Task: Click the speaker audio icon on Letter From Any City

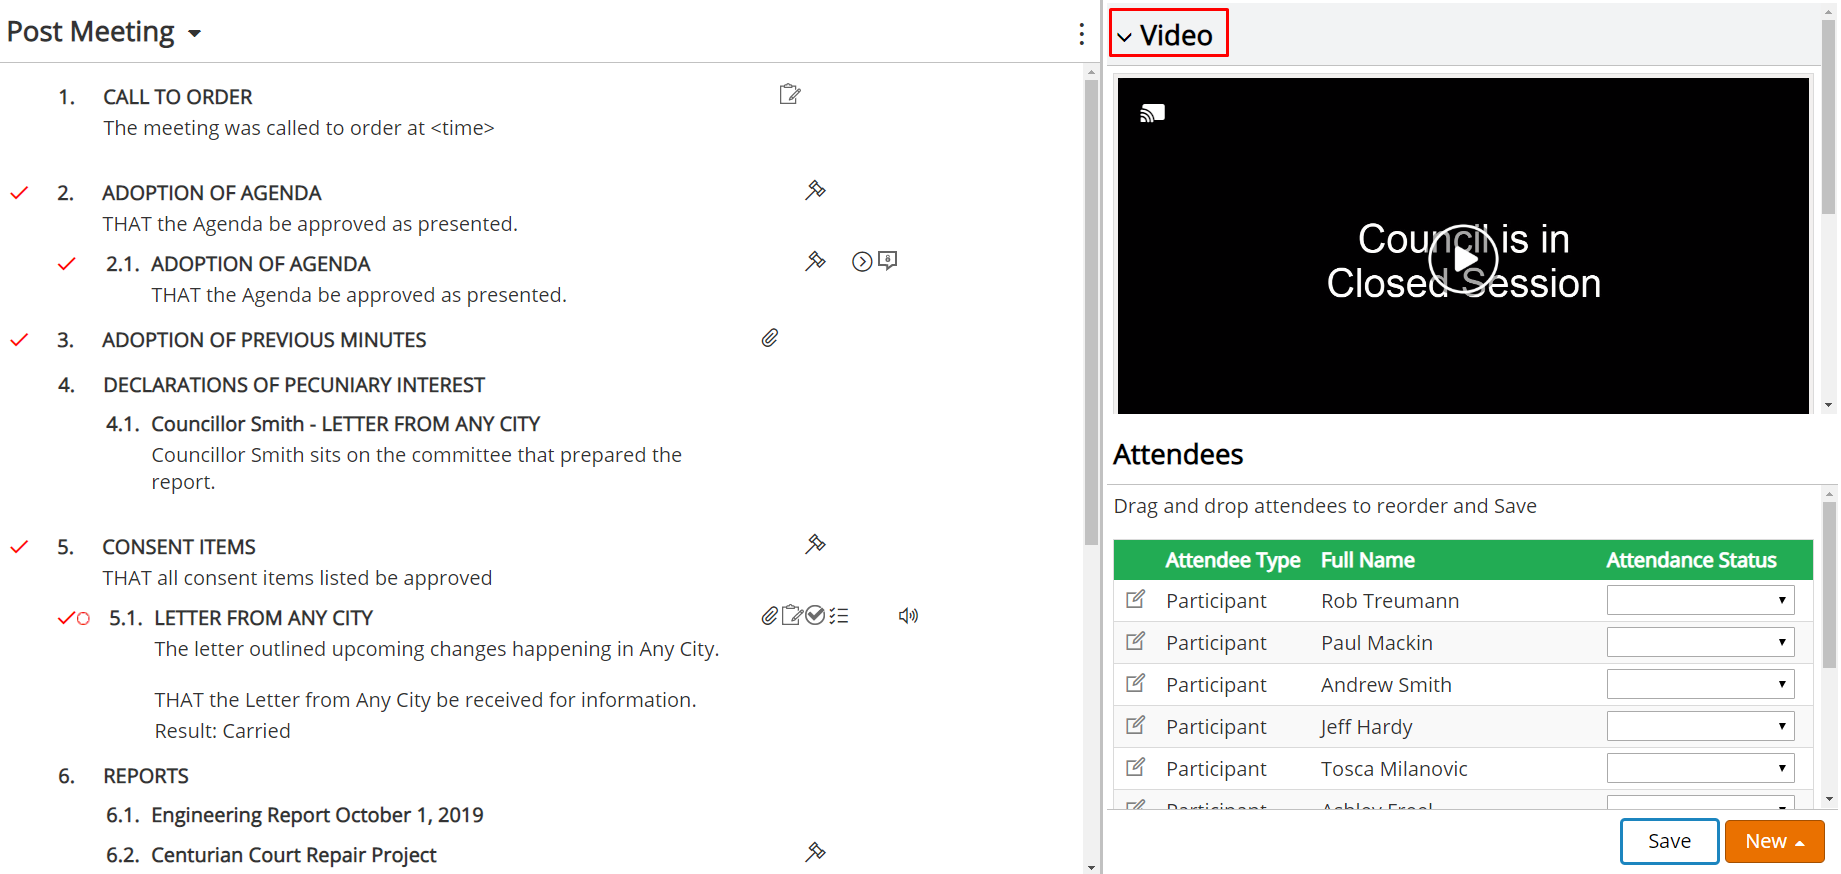Action: pyautogui.click(x=908, y=616)
